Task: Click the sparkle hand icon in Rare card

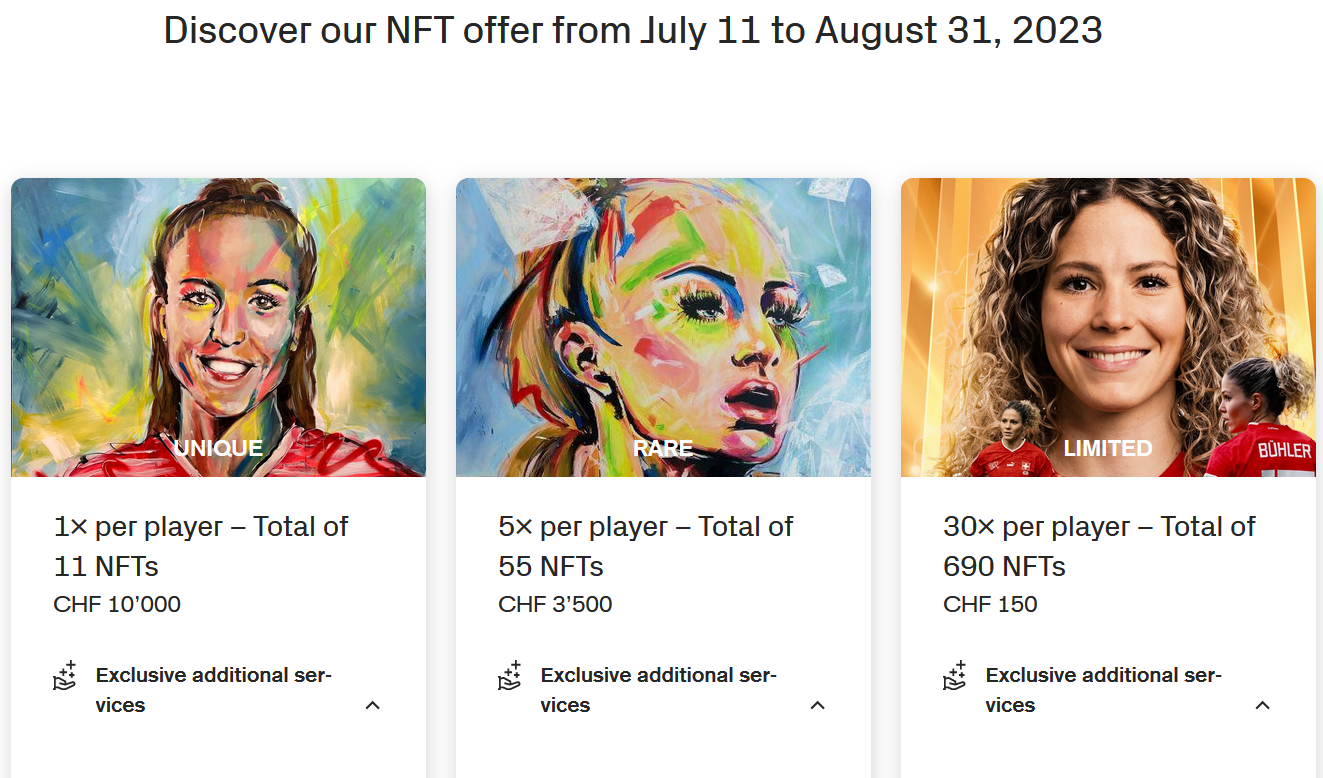Action: click(x=510, y=676)
